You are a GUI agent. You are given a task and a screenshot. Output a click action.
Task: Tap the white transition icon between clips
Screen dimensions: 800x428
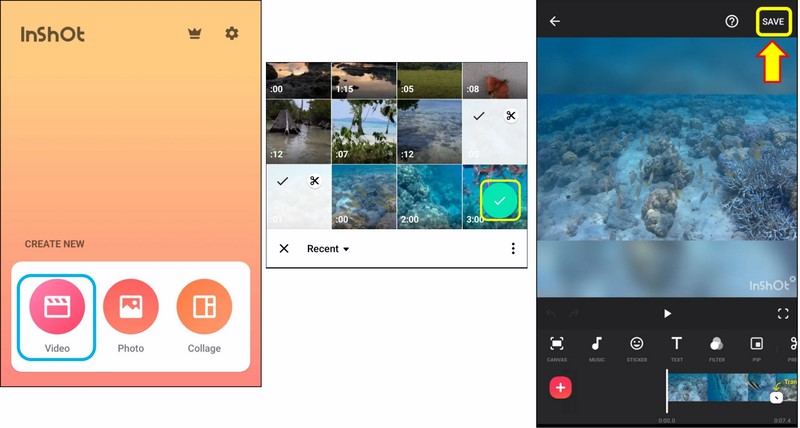(x=776, y=397)
